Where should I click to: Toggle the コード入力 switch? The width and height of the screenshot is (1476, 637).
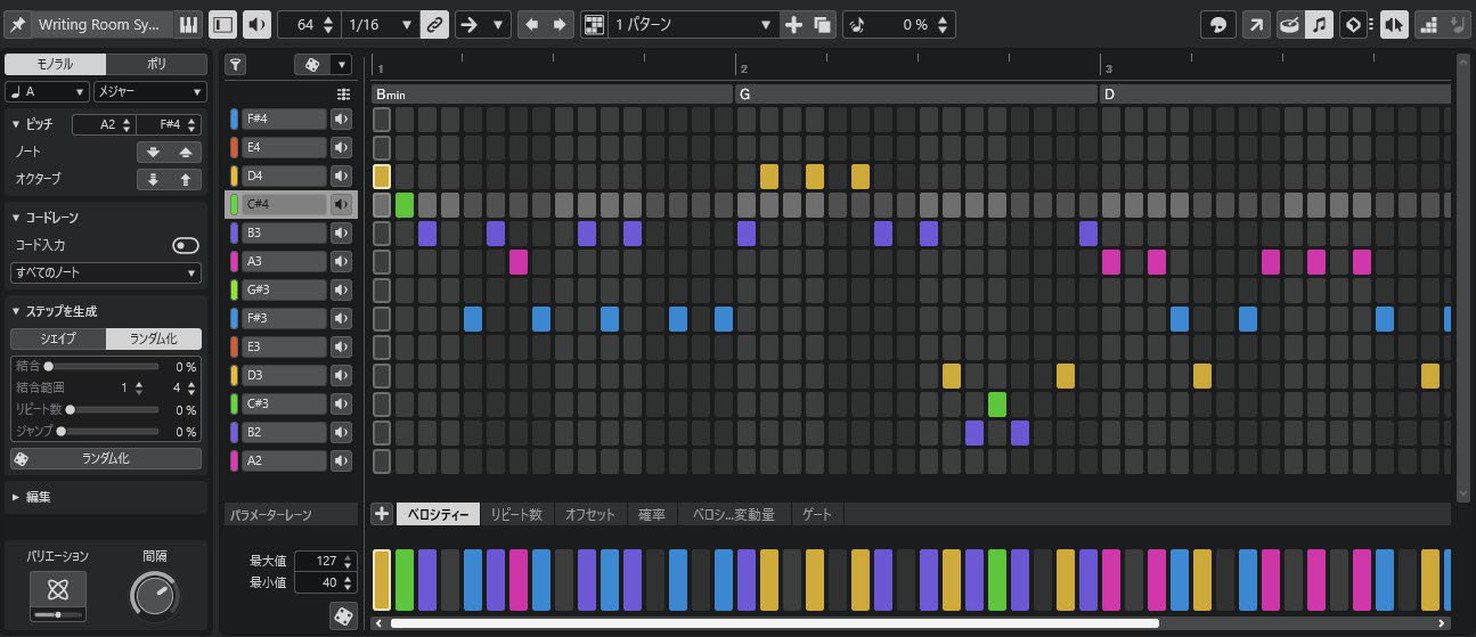(186, 245)
